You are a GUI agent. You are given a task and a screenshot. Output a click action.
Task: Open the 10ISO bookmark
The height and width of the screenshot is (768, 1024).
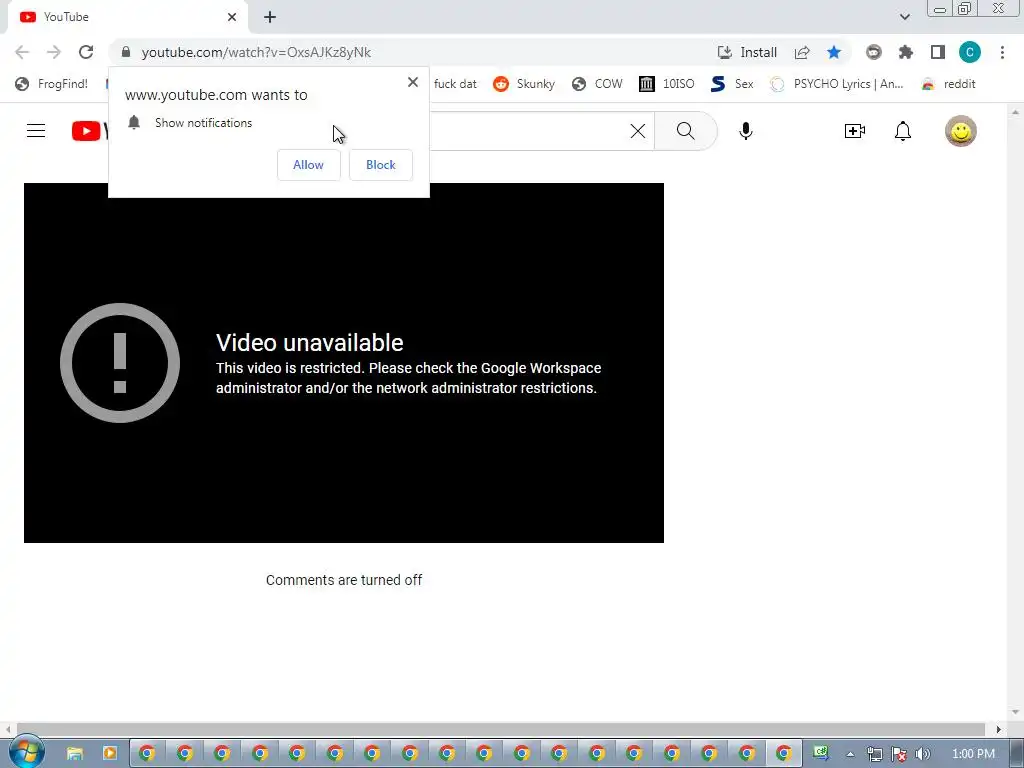pos(667,84)
